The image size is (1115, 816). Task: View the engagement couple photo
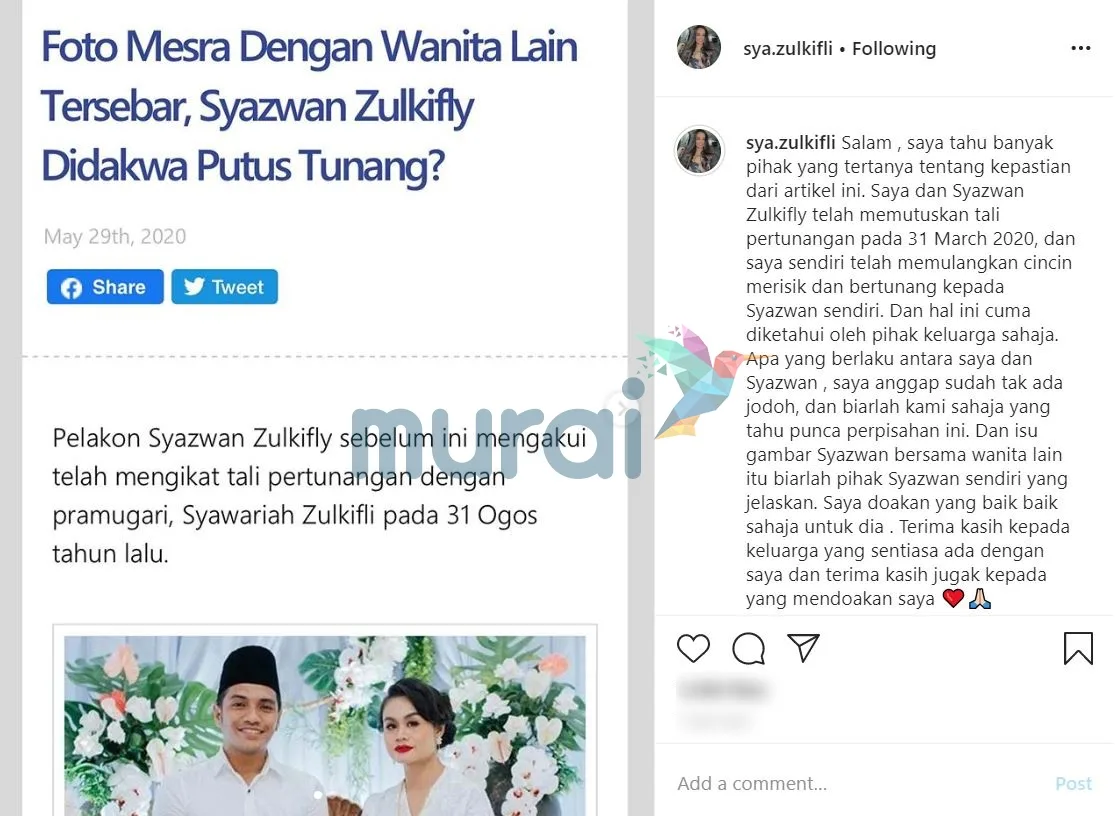point(325,725)
